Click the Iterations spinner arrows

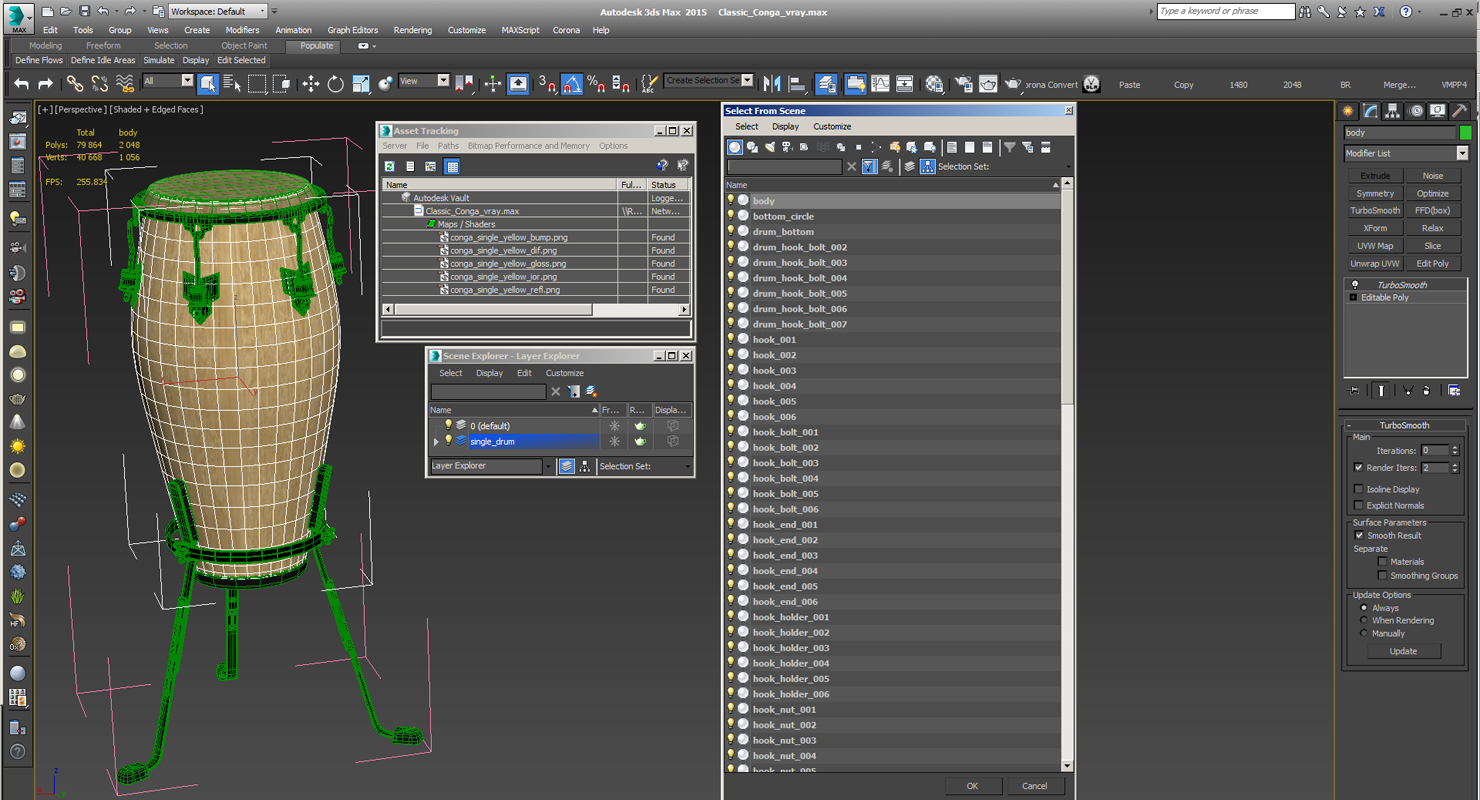pyautogui.click(x=1455, y=451)
